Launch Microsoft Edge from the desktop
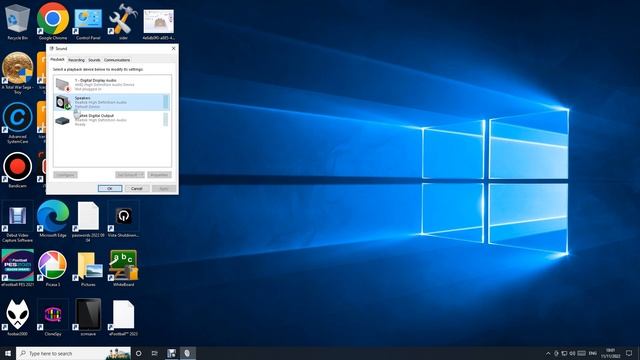 [x=53, y=219]
